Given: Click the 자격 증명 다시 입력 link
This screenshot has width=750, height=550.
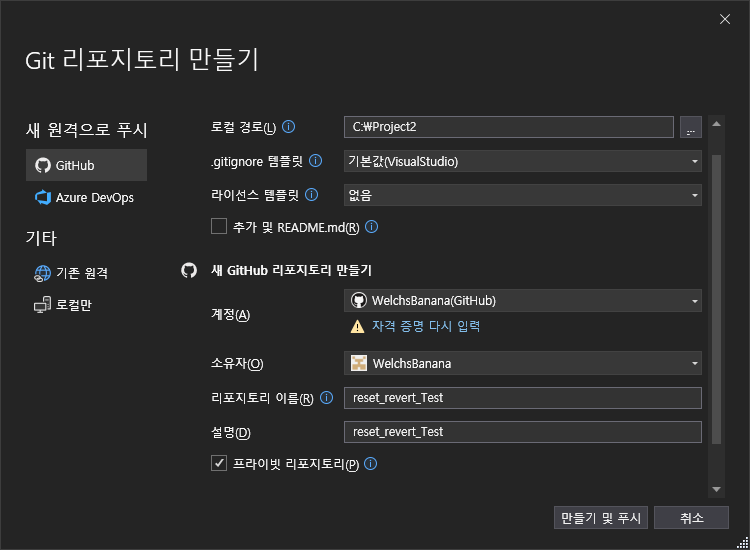Looking at the screenshot, I should tap(426, 326).
